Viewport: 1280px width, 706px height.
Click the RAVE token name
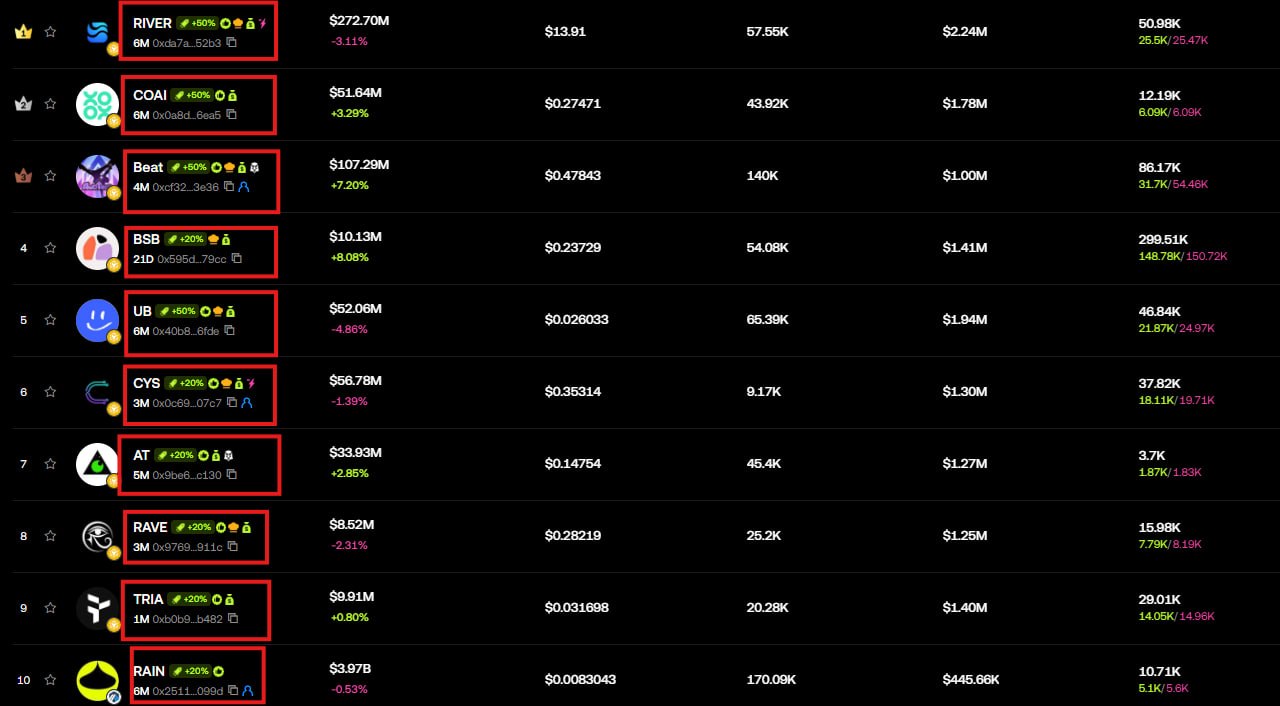[150, 527]
